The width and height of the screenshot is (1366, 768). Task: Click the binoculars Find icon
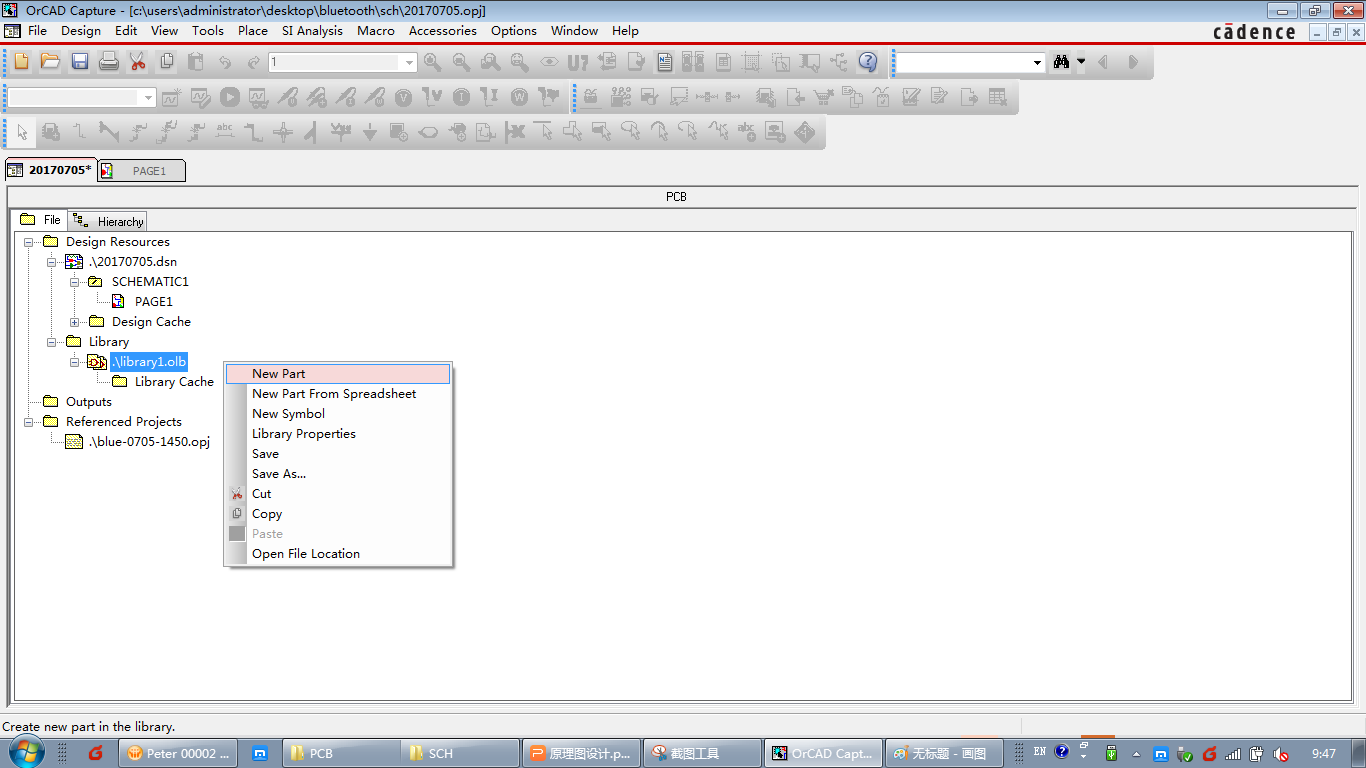[x=1062, y=62]
